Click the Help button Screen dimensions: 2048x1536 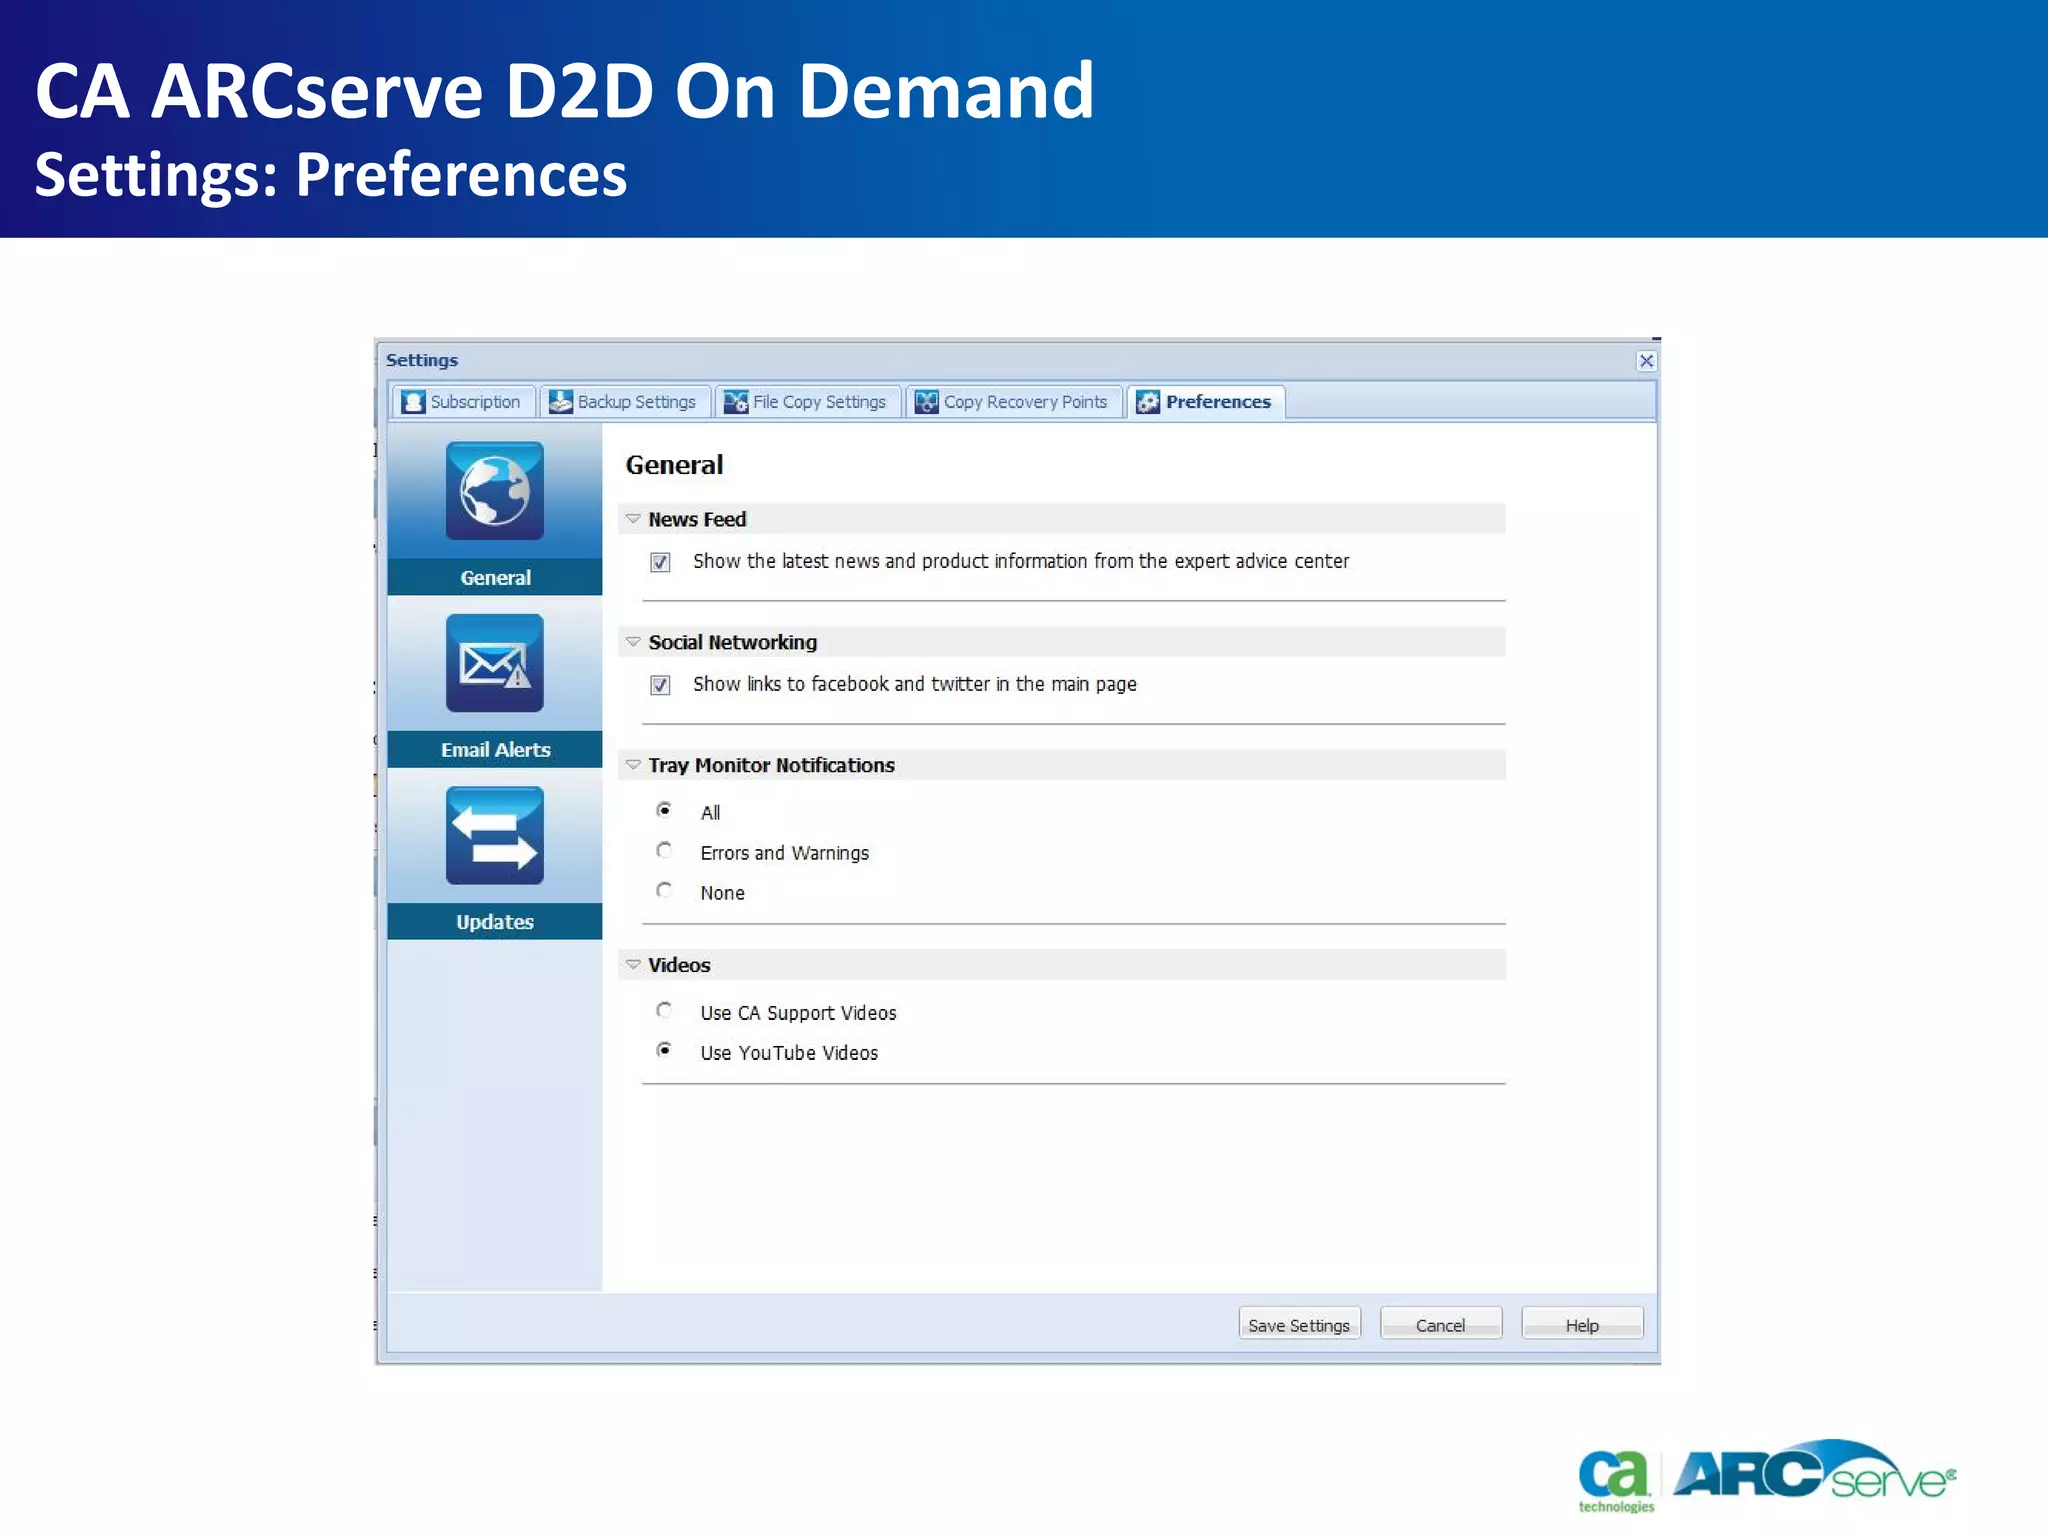[x=1582, y=1324]
